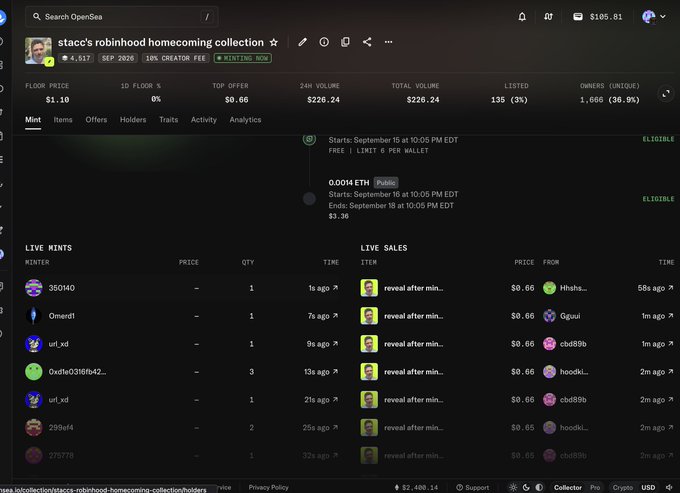The image size is (680, 493).
Task: Open the Activity tab
Action: 204,120
